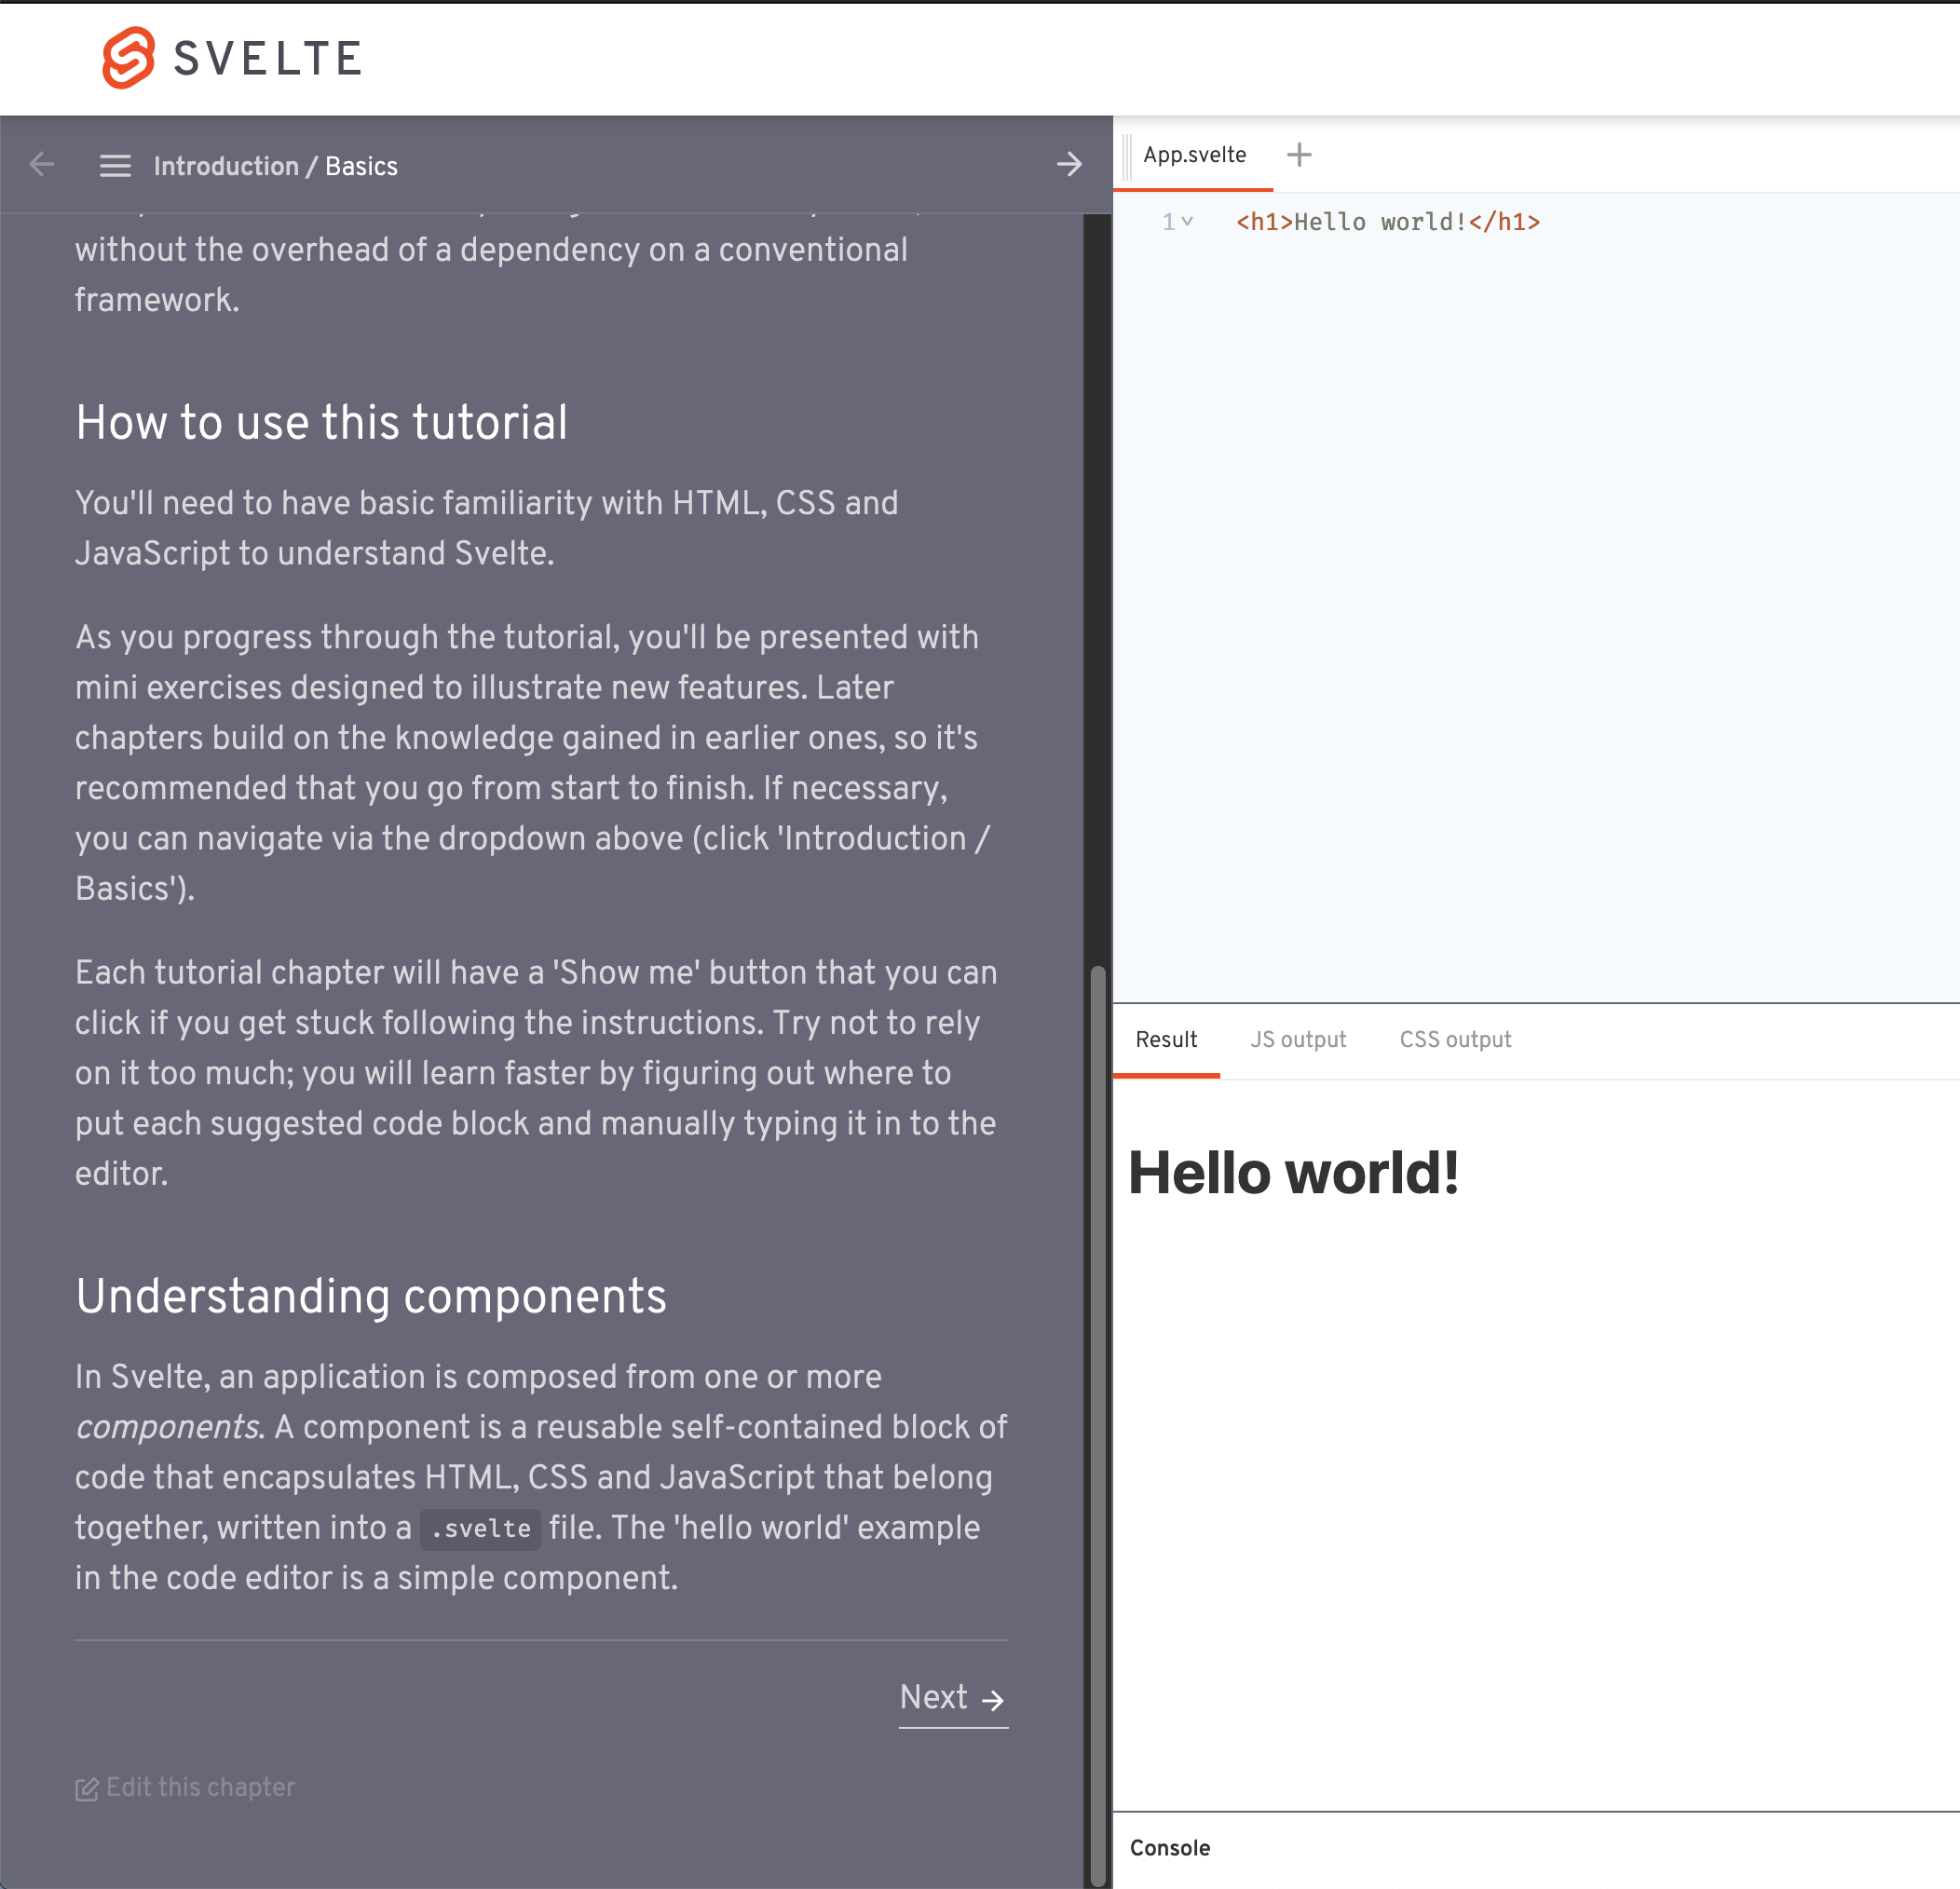Go to previous chapter using back arrow
This screenshot has width=1960, height=1889.
pyautogui.click(x=42, y=164)
